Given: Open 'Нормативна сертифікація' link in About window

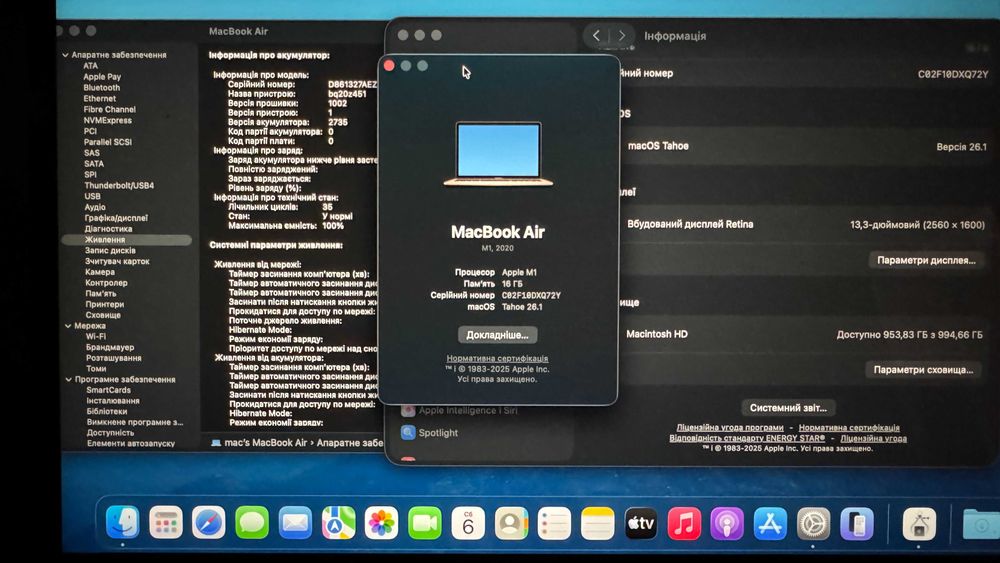Looking at the screenshot, I should coord(497,358).
